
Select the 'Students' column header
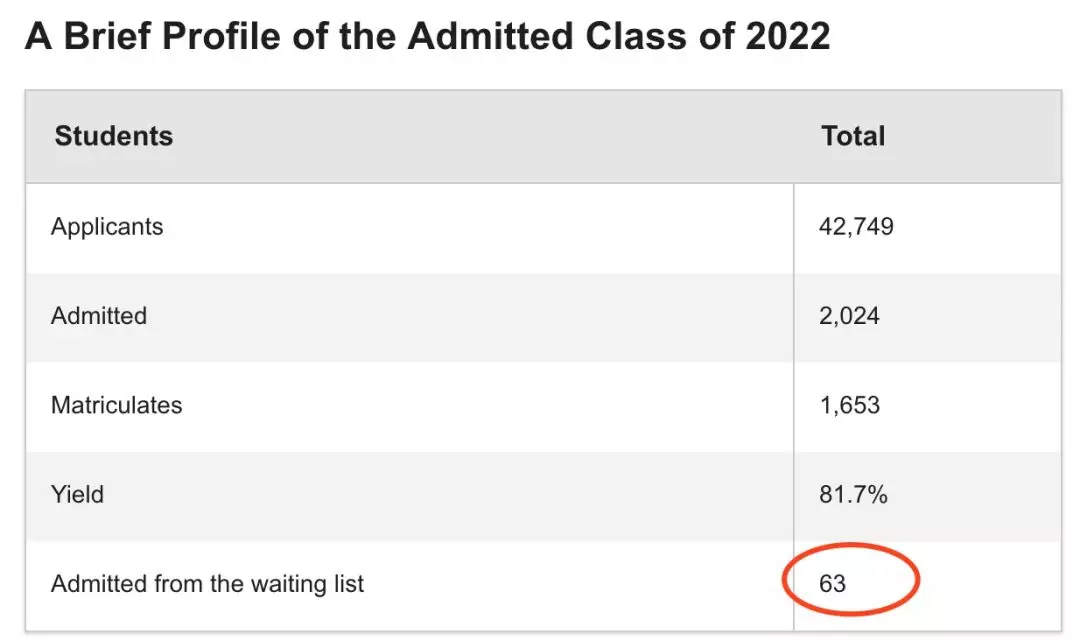(114, 136)
